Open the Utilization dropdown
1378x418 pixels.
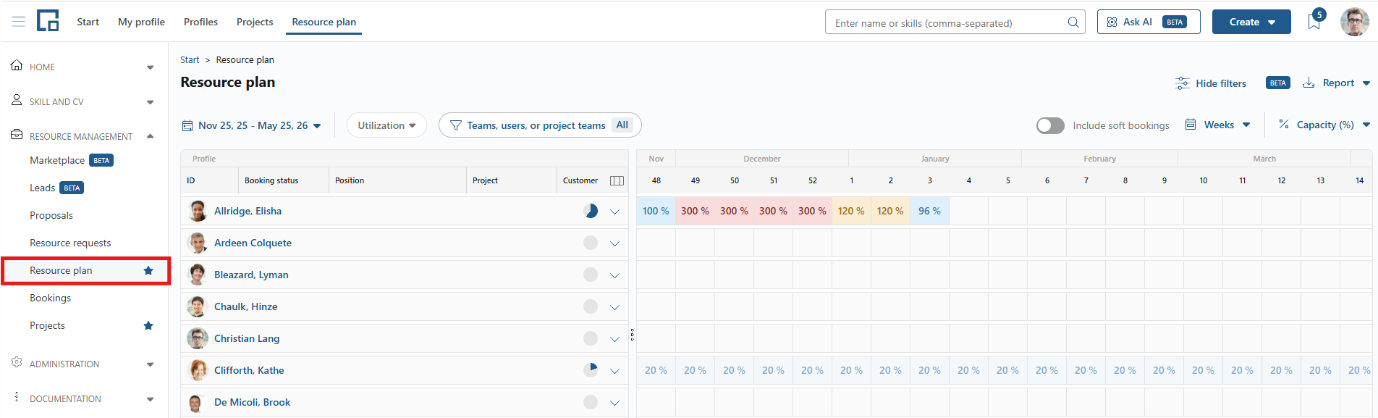[387, 126]
